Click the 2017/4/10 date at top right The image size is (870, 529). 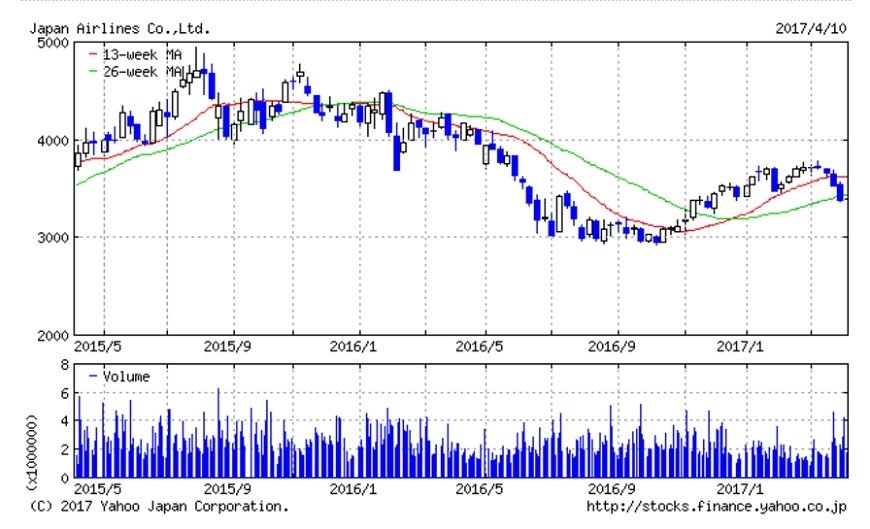click(811, 29)
